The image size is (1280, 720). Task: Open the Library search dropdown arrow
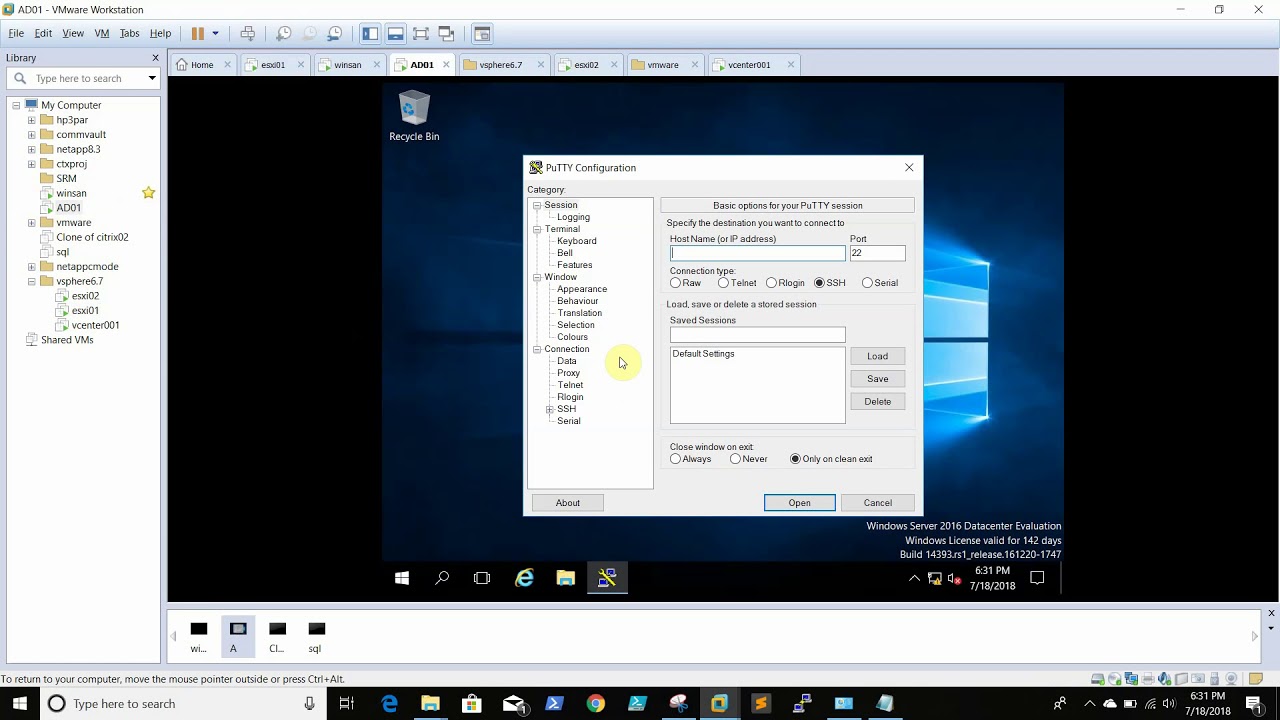click(x=152, y=78)
